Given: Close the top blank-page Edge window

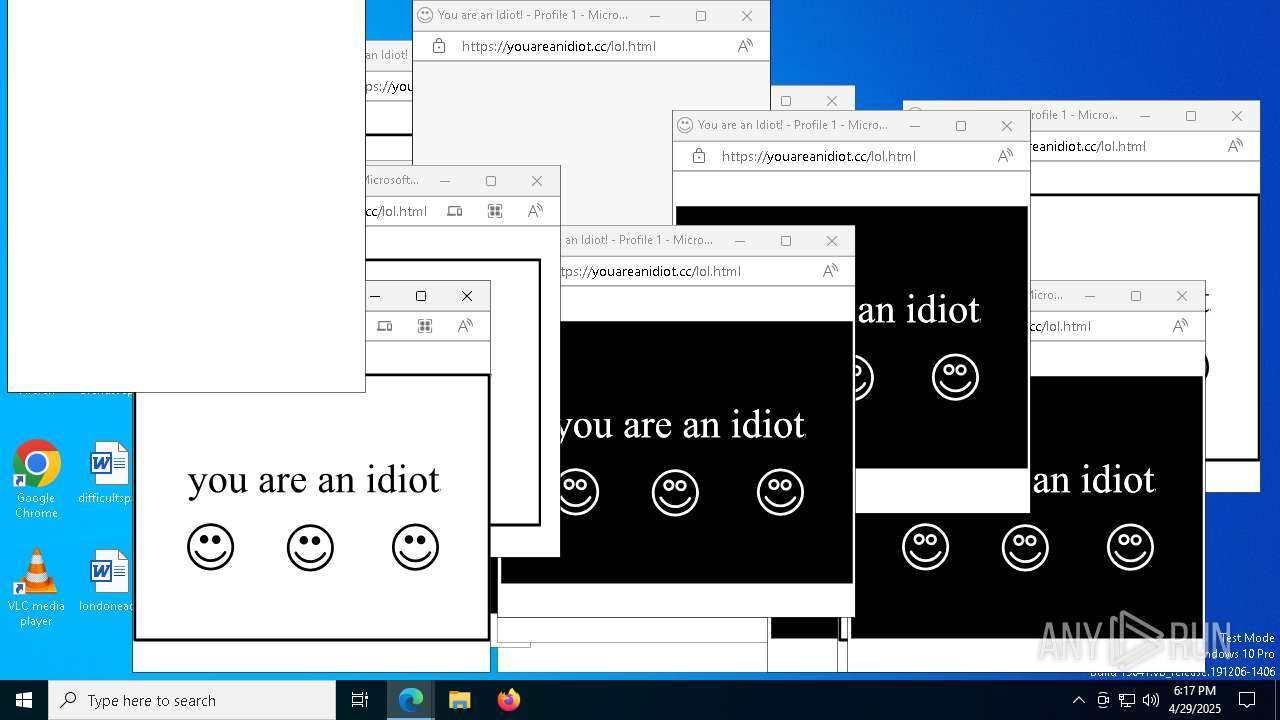Looking at the screenshot, I should pyautogui.click(x=747, y=16).
